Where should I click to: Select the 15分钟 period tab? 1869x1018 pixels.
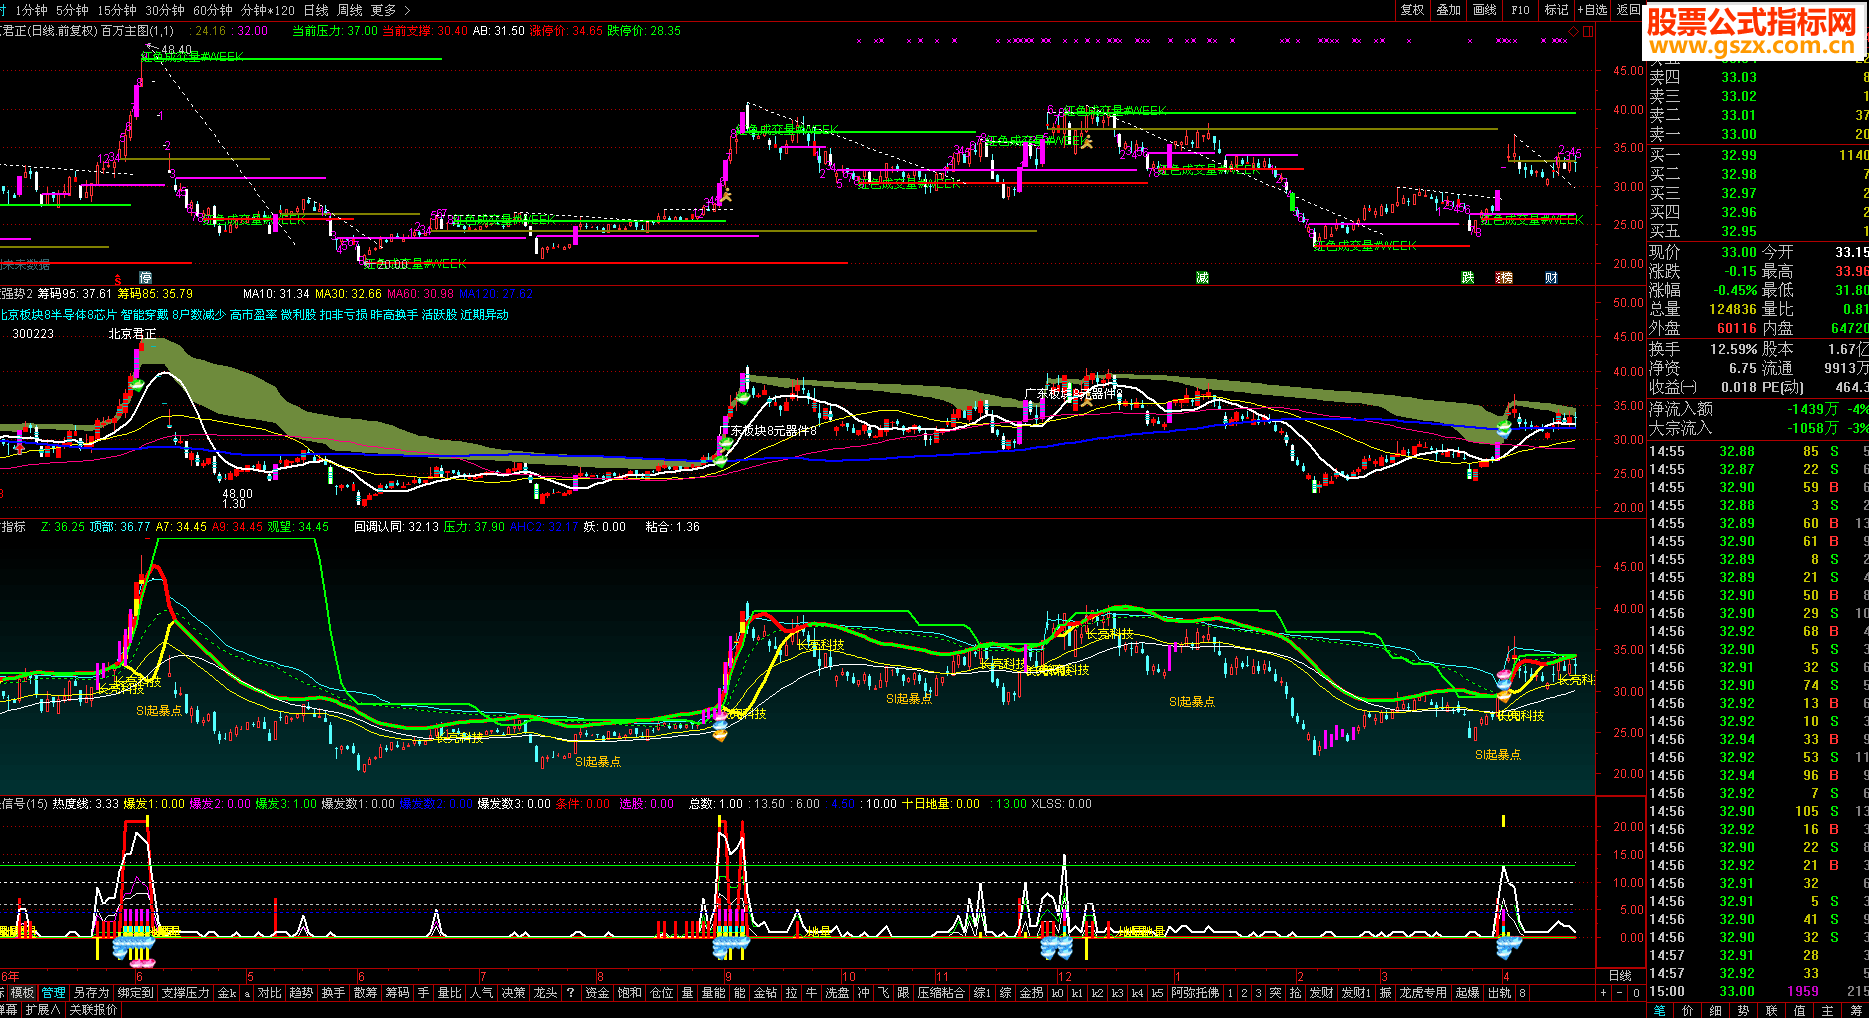point(116,10)
